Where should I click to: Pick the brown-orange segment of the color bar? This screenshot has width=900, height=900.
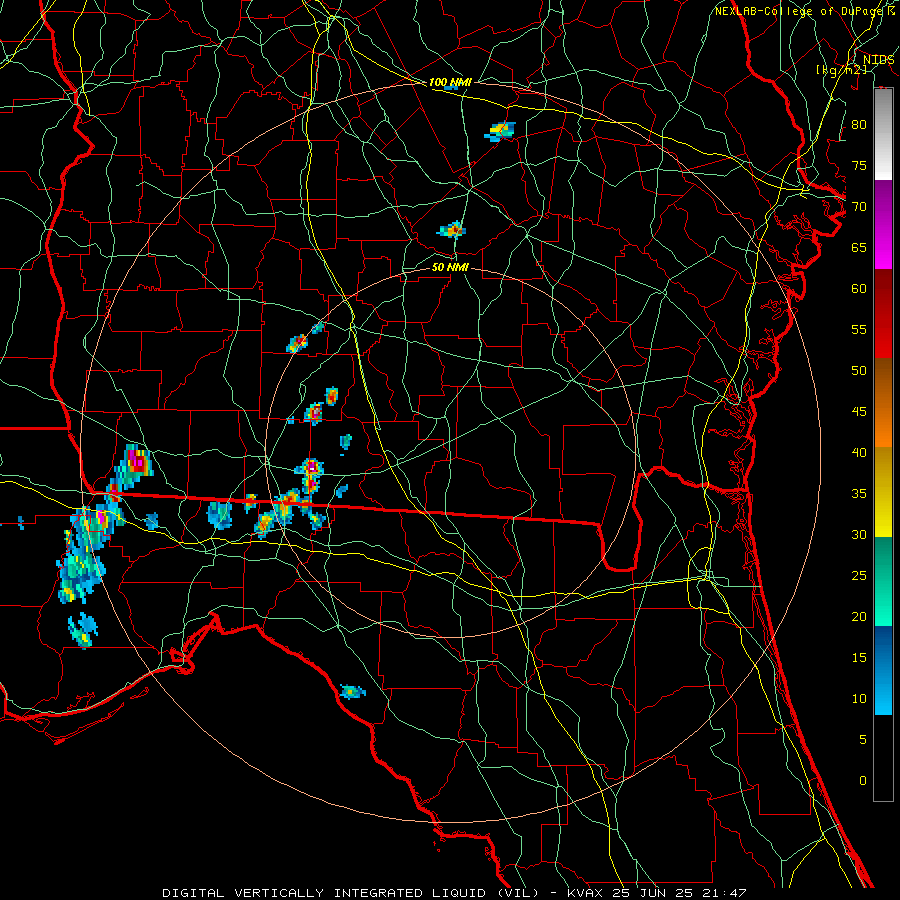point(883,403)
